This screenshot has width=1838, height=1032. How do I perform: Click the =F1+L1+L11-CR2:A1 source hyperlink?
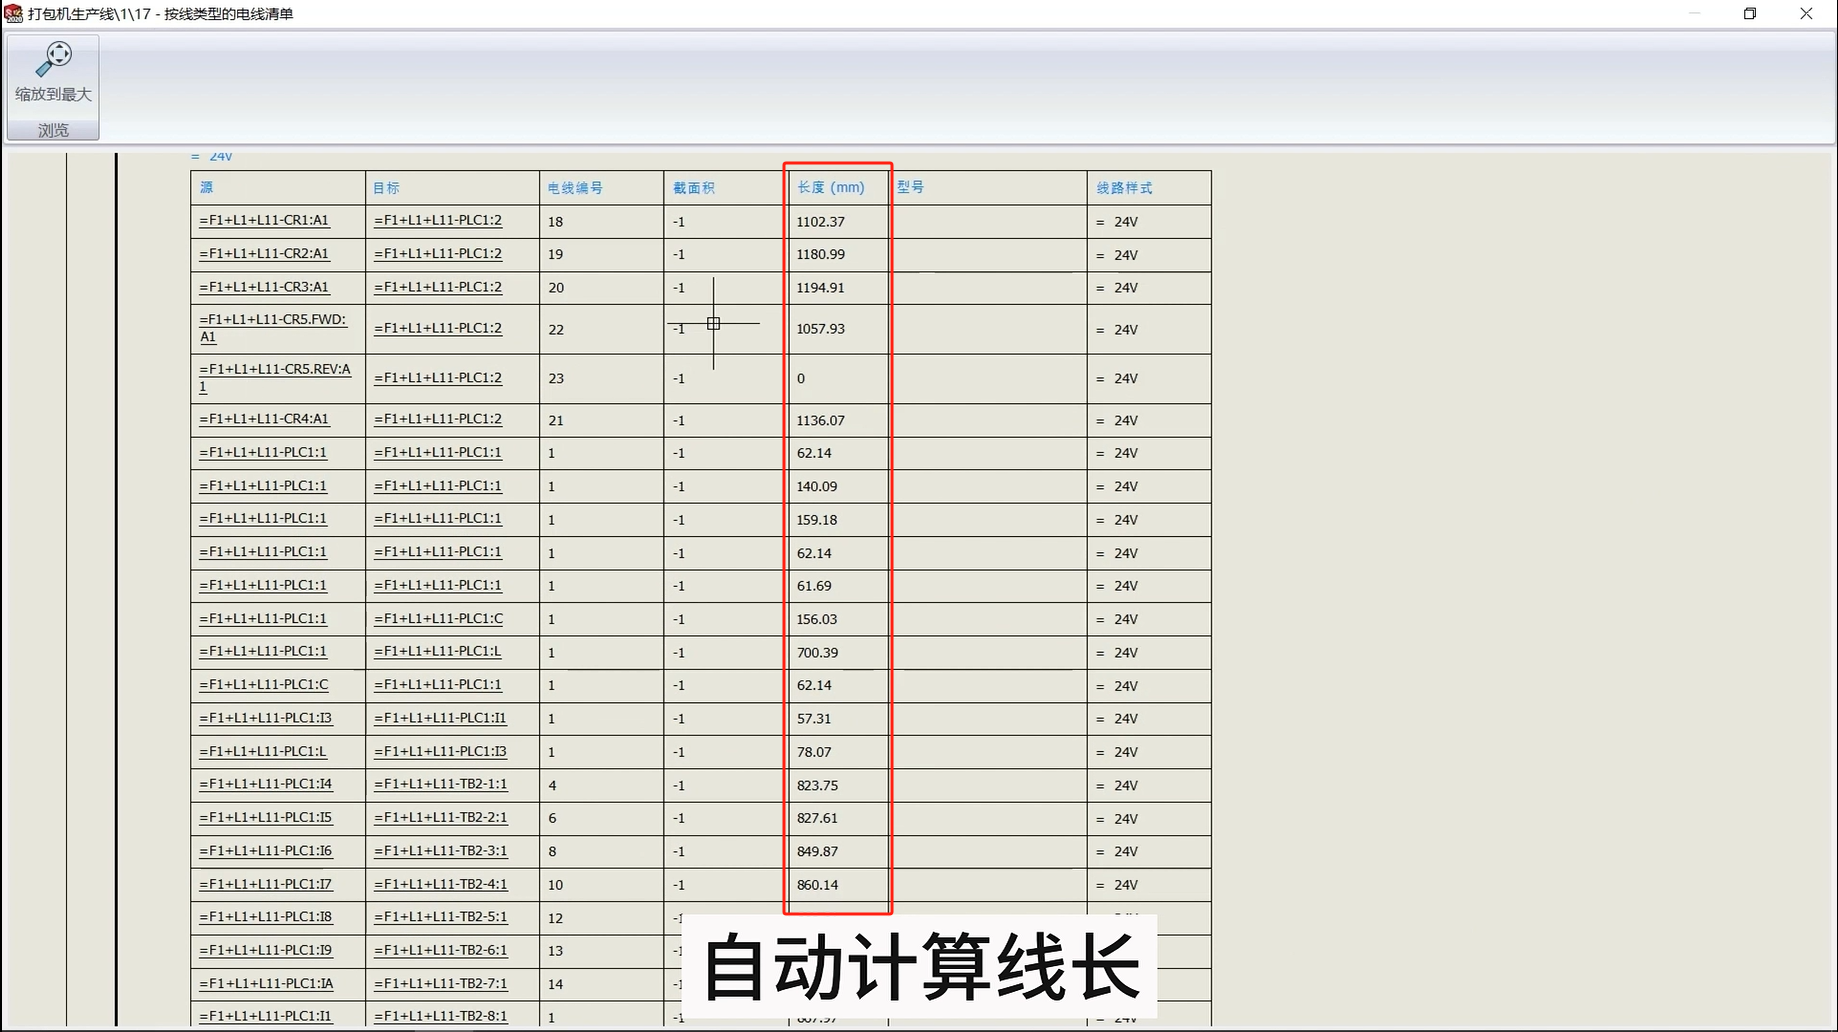(x=262, y=254)
